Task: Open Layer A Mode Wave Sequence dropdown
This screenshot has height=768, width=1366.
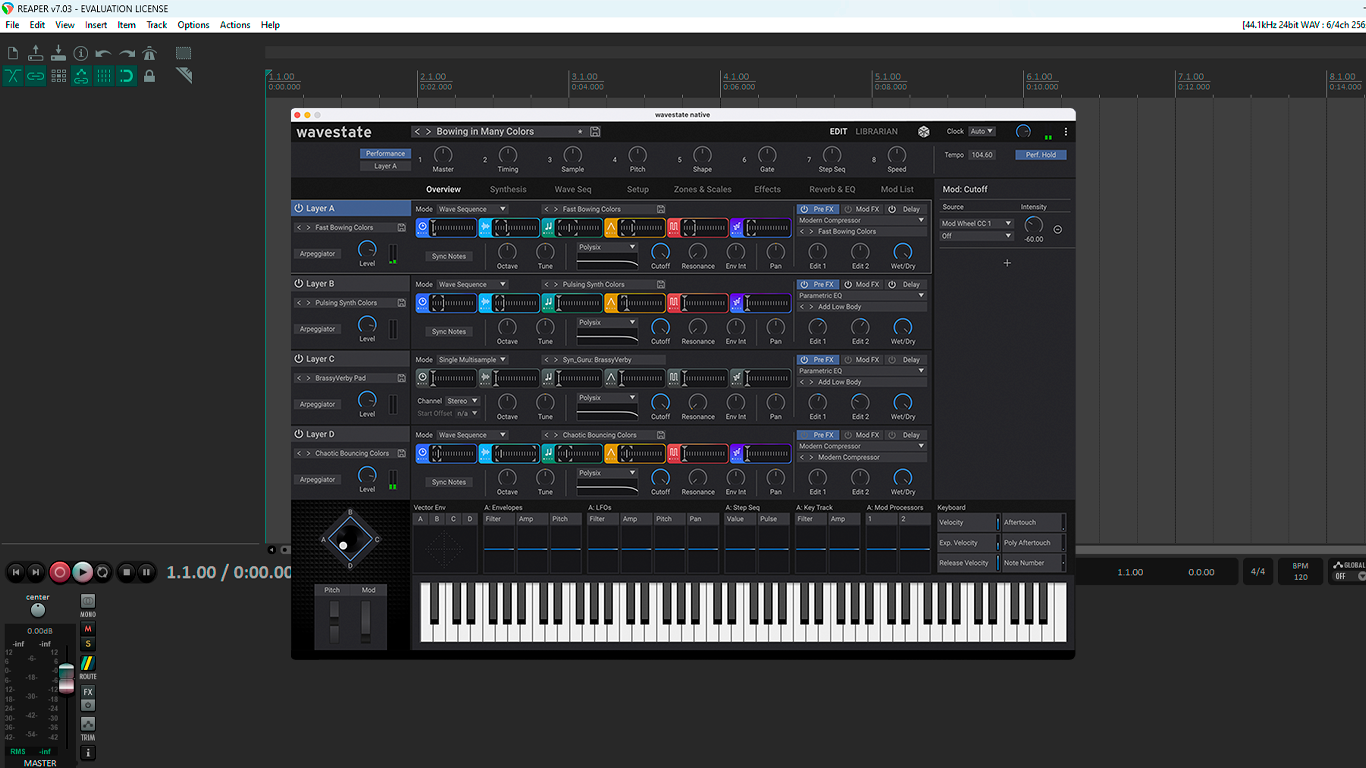Action: (x=472, y=209)
